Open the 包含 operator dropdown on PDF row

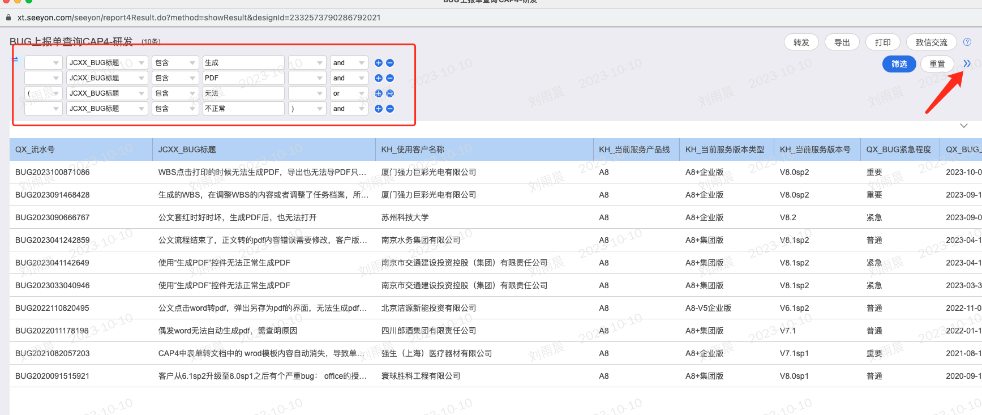point(174,77)
